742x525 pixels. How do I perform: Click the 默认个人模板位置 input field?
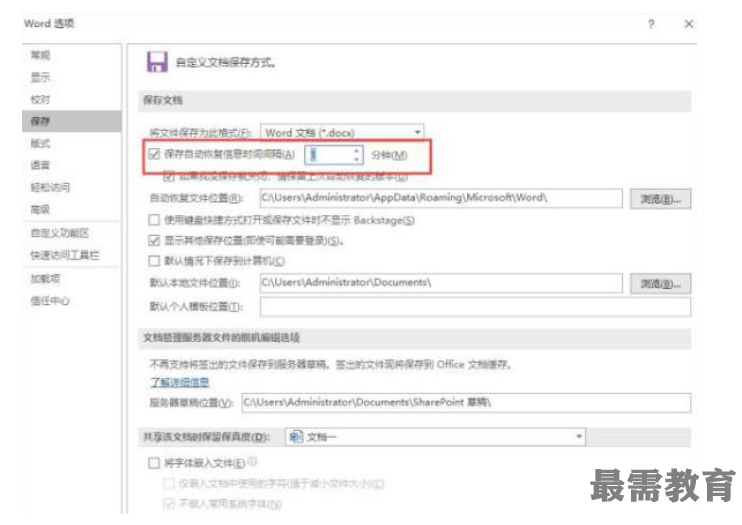point(475,307)
